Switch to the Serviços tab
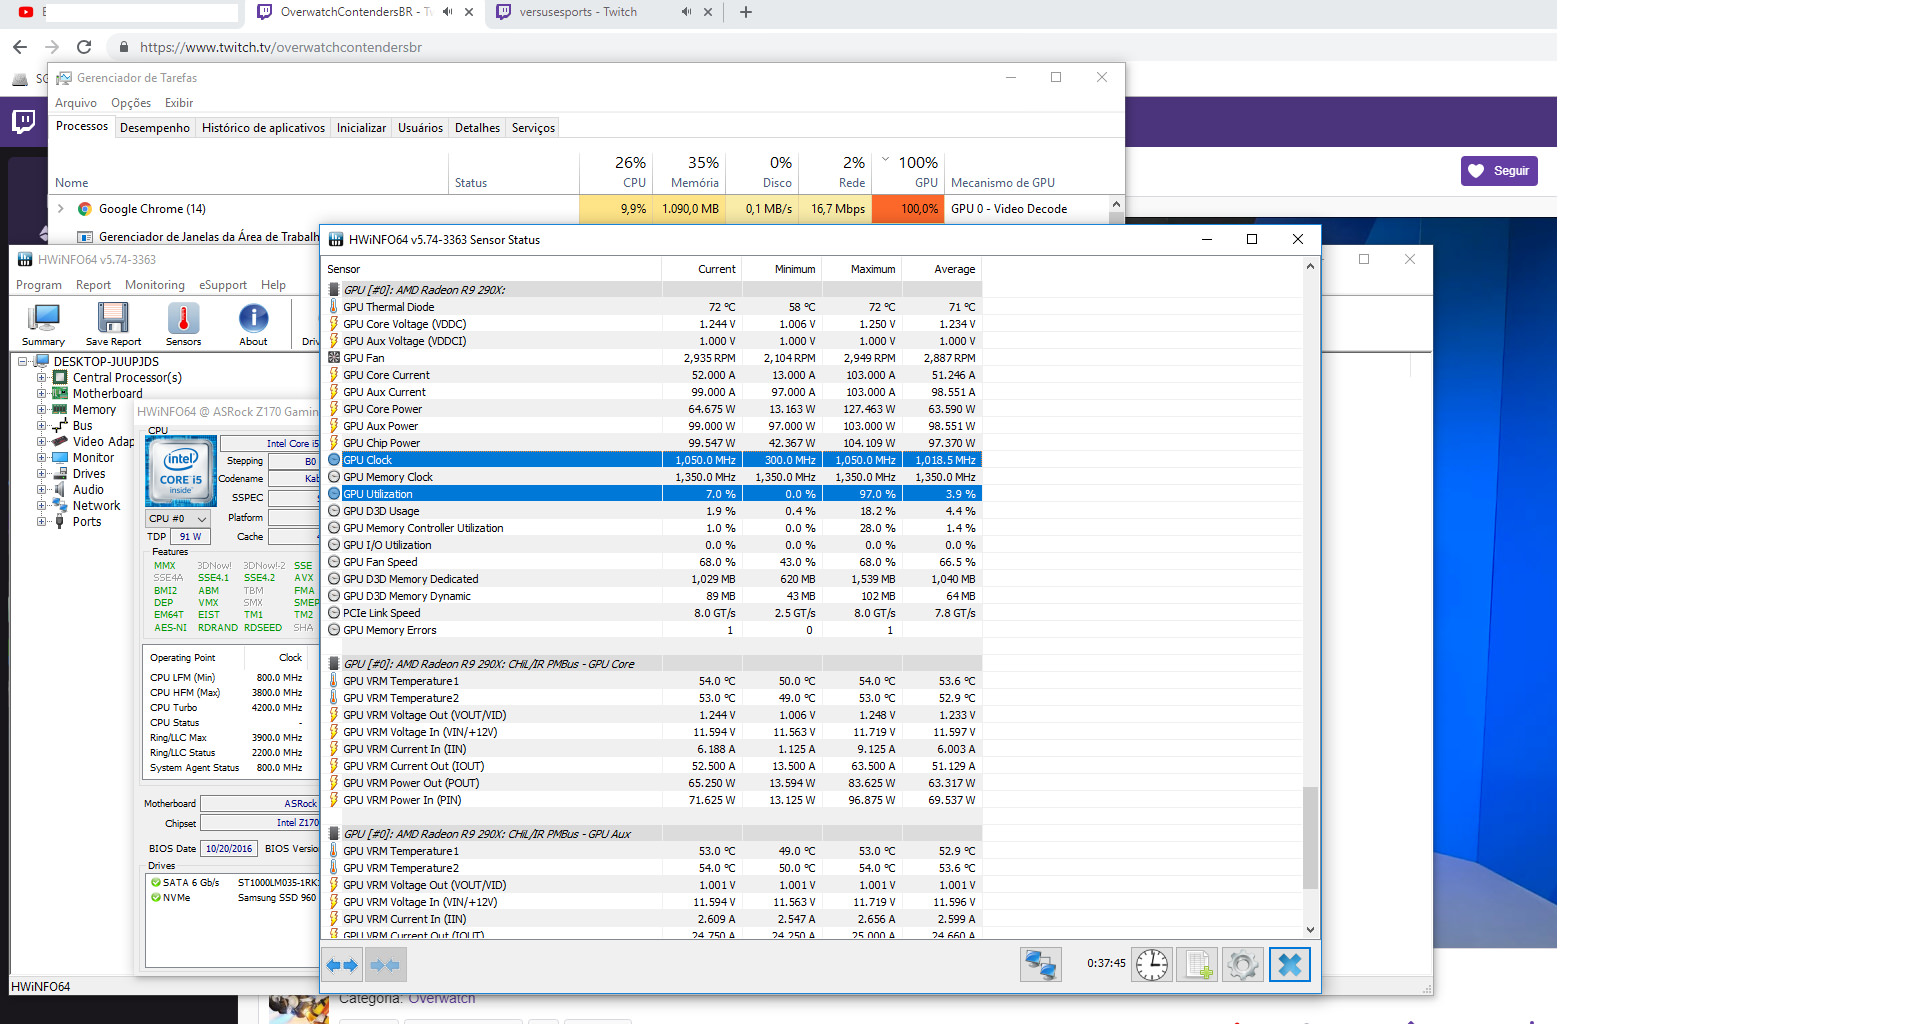 coord(533,128)
